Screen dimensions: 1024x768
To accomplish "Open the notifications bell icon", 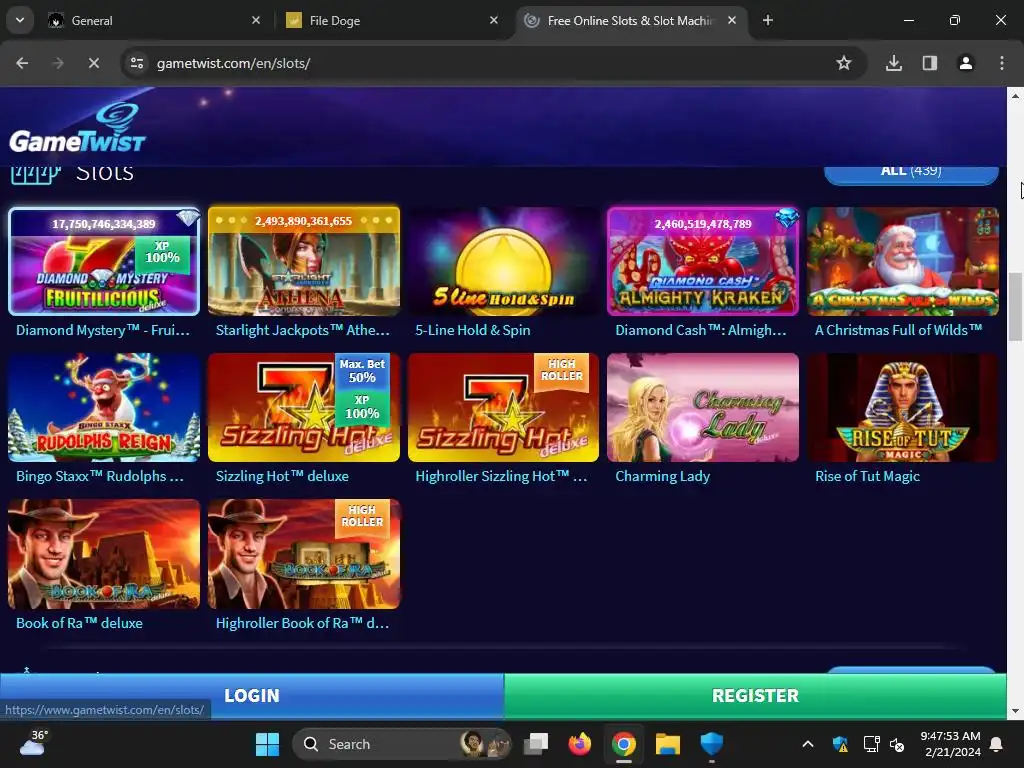I will pos(997,744).
